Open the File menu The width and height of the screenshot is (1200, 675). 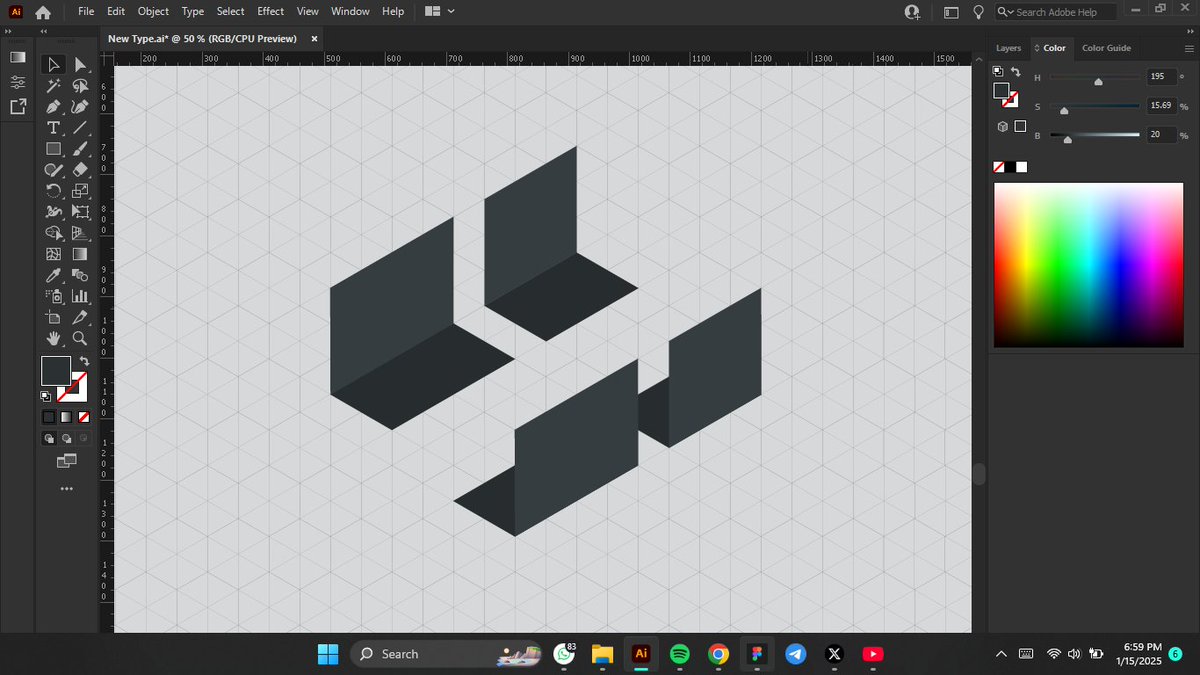86,11
